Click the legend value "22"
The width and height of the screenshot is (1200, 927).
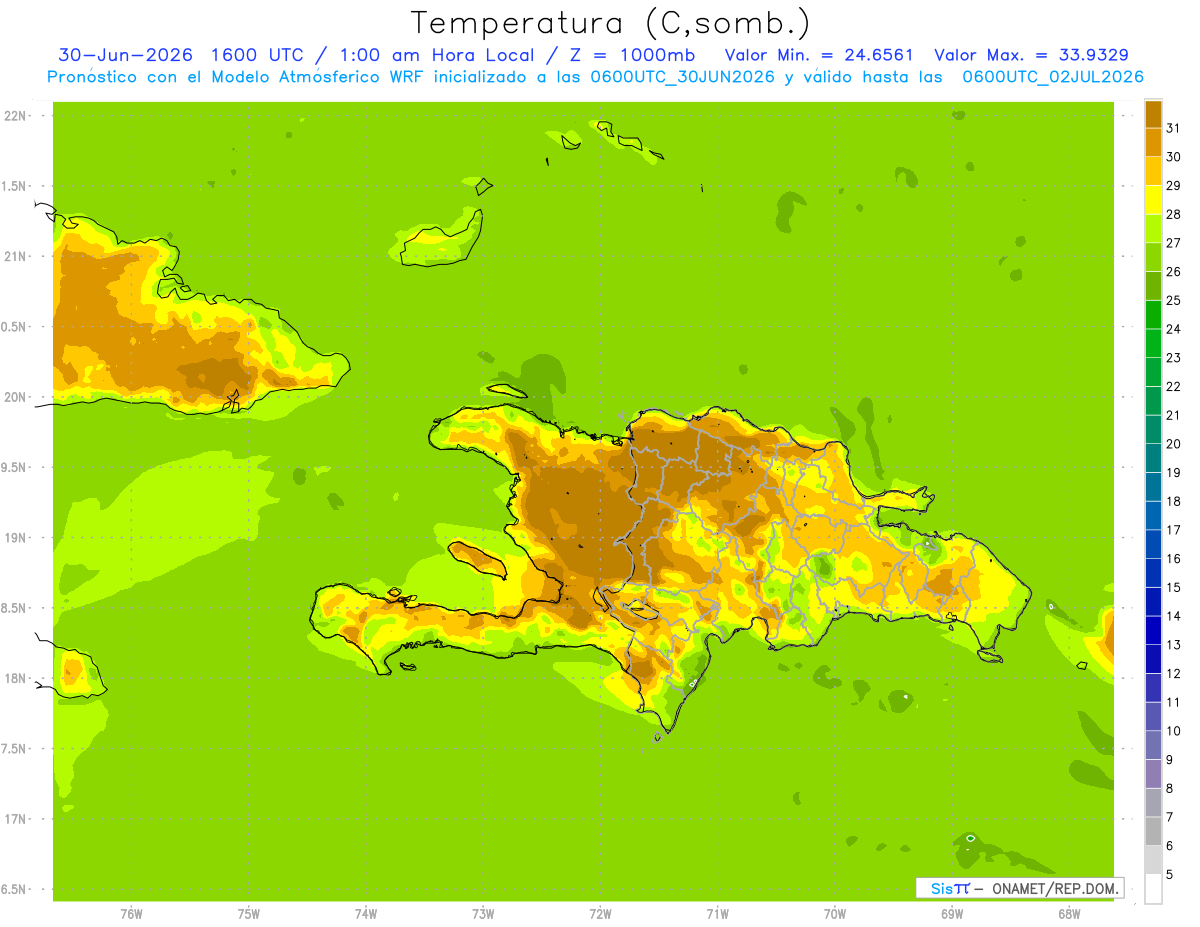point(1173,386)
